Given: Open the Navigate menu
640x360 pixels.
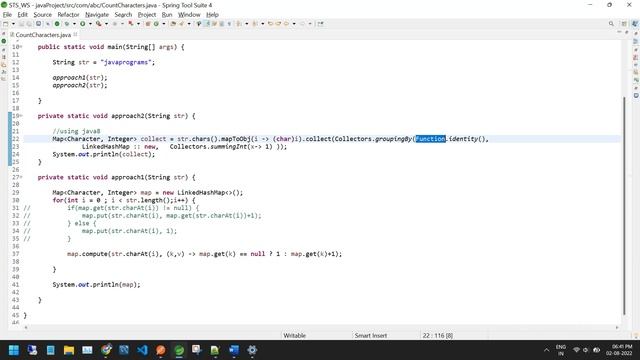Looking at the screenshot, I should pyautogui.click(x=97, y=15).
